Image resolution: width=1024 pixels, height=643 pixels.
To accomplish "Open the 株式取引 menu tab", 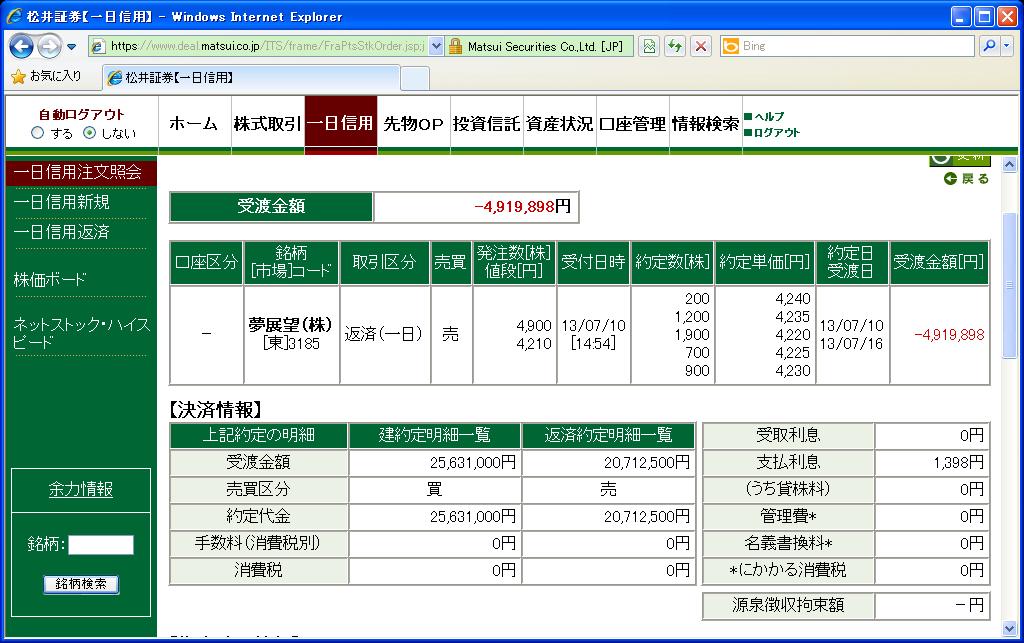I will (x=266, y=124).
